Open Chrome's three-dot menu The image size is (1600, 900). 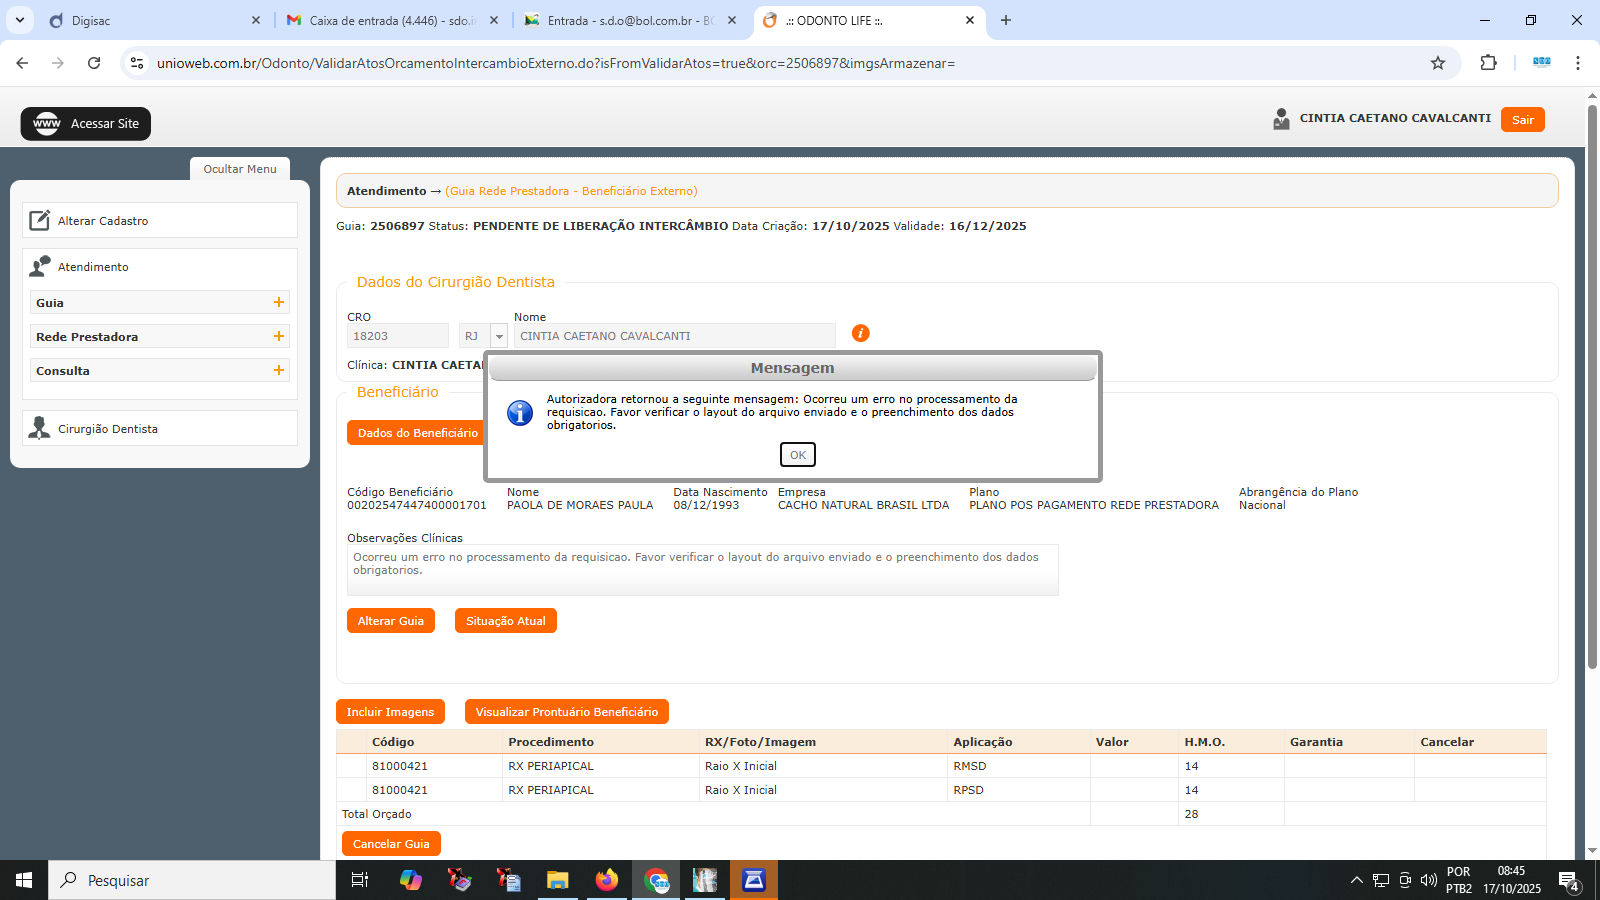click(x=1578, y=63)
